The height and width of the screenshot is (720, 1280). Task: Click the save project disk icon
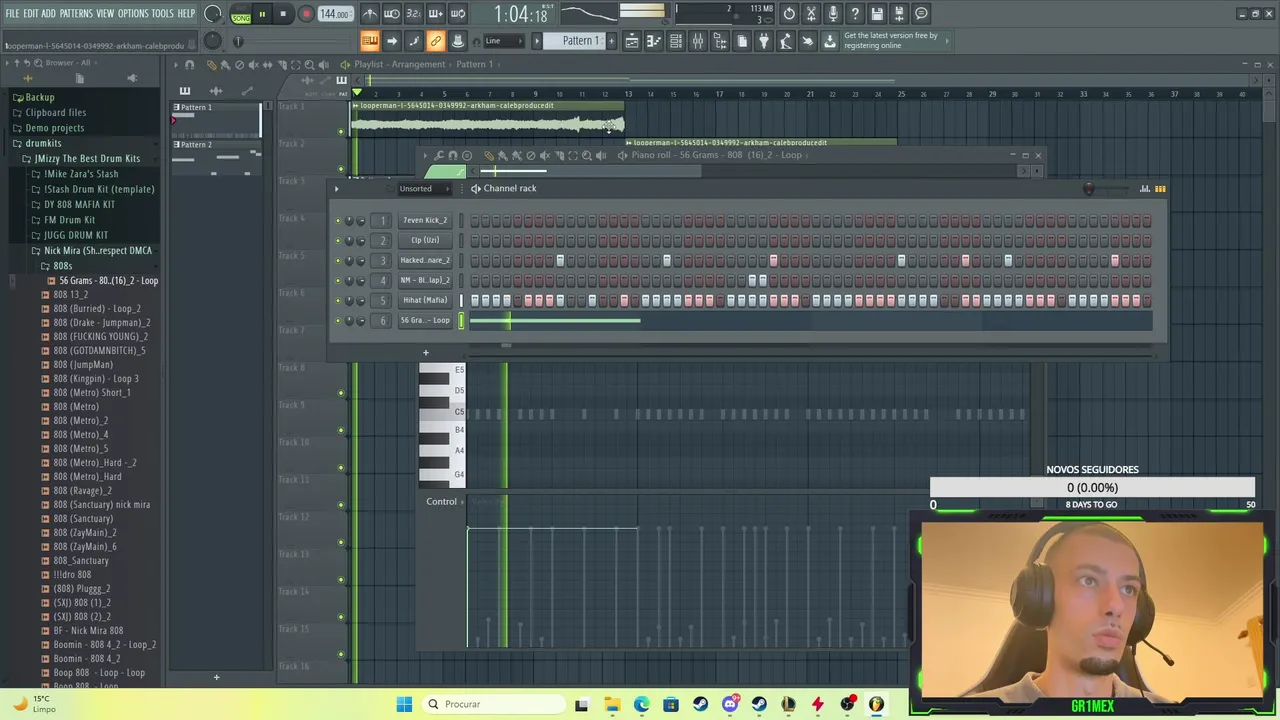tap(877, 14)
